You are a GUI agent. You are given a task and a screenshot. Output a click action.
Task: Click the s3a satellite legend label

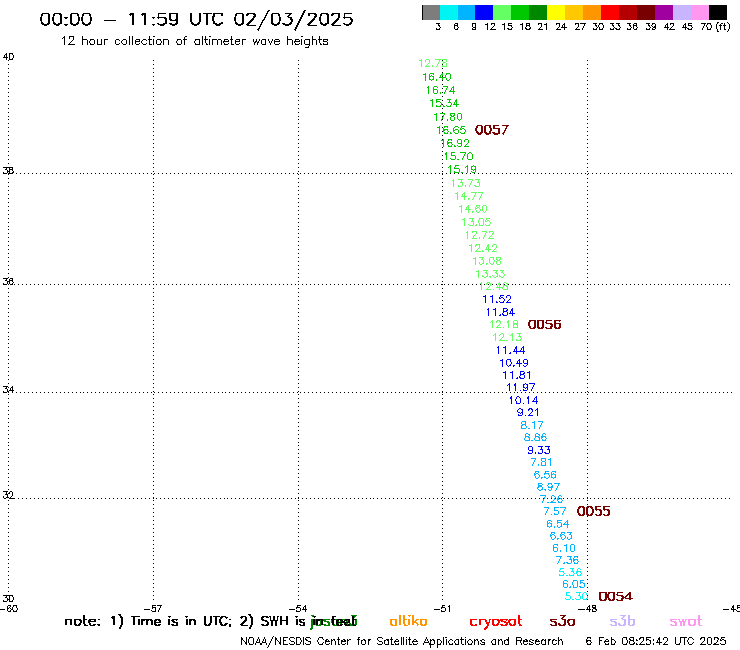pos(562,621)
